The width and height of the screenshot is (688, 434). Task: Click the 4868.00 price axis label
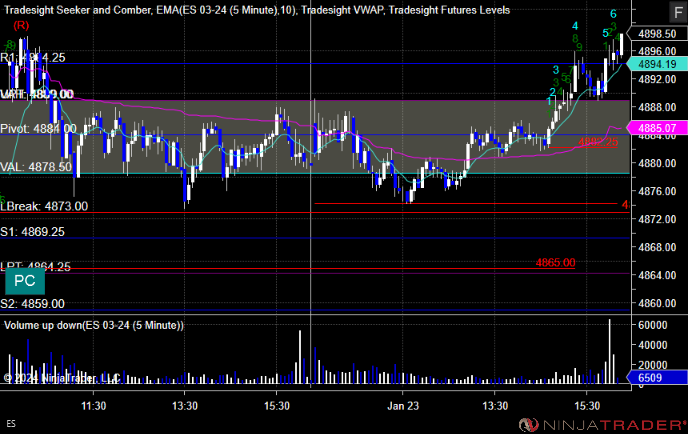(657, 247)
